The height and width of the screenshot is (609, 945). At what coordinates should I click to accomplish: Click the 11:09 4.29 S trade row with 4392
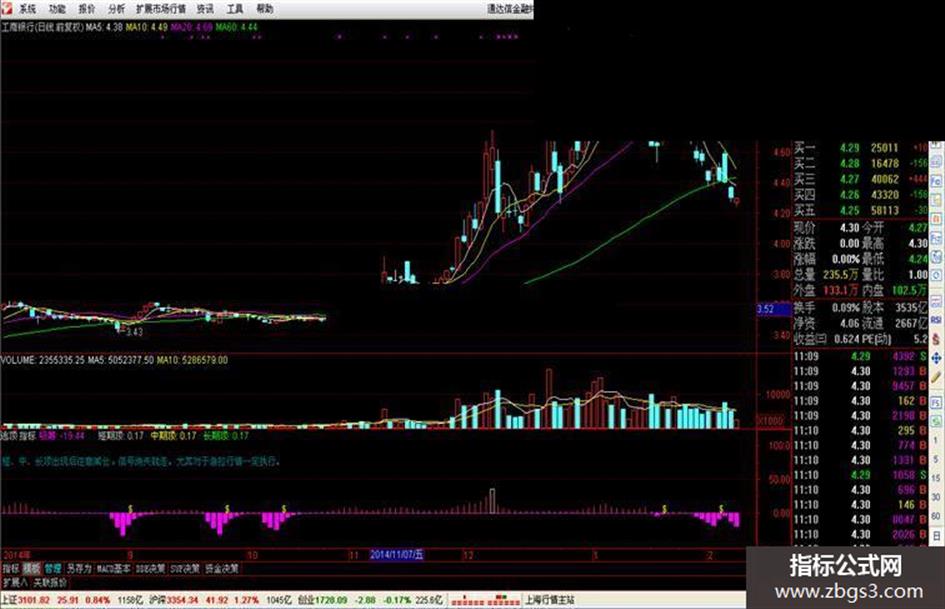[859, 356]
